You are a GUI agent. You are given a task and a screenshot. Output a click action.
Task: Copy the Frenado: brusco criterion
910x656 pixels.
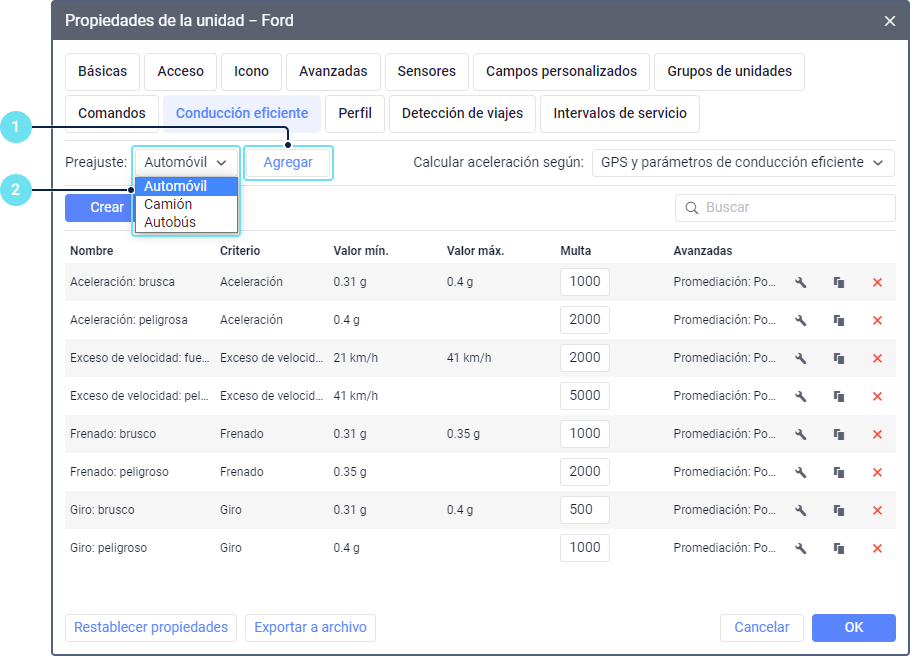839,434
